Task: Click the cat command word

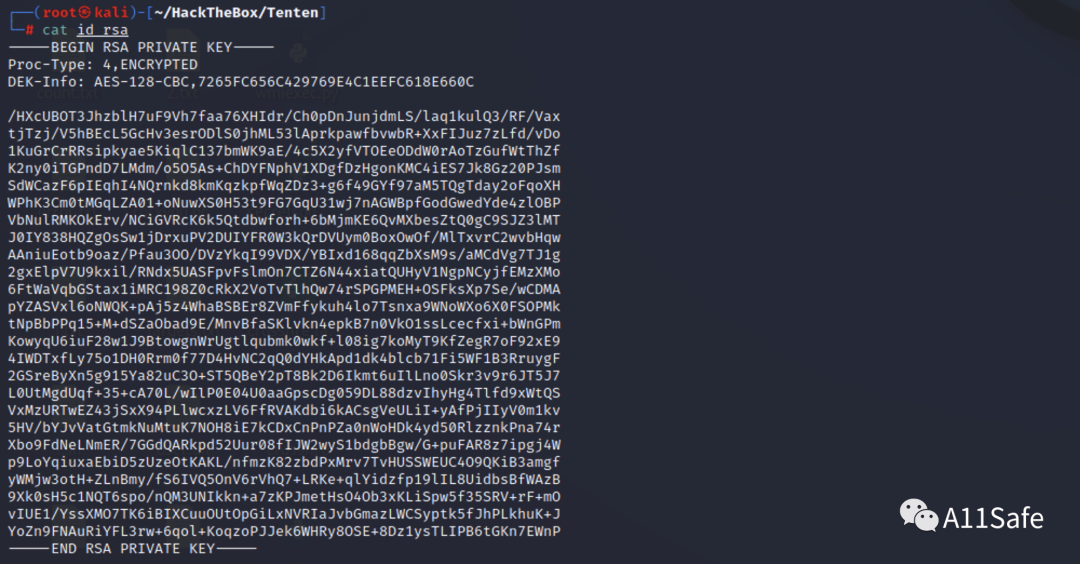Action: click(55, 30)
